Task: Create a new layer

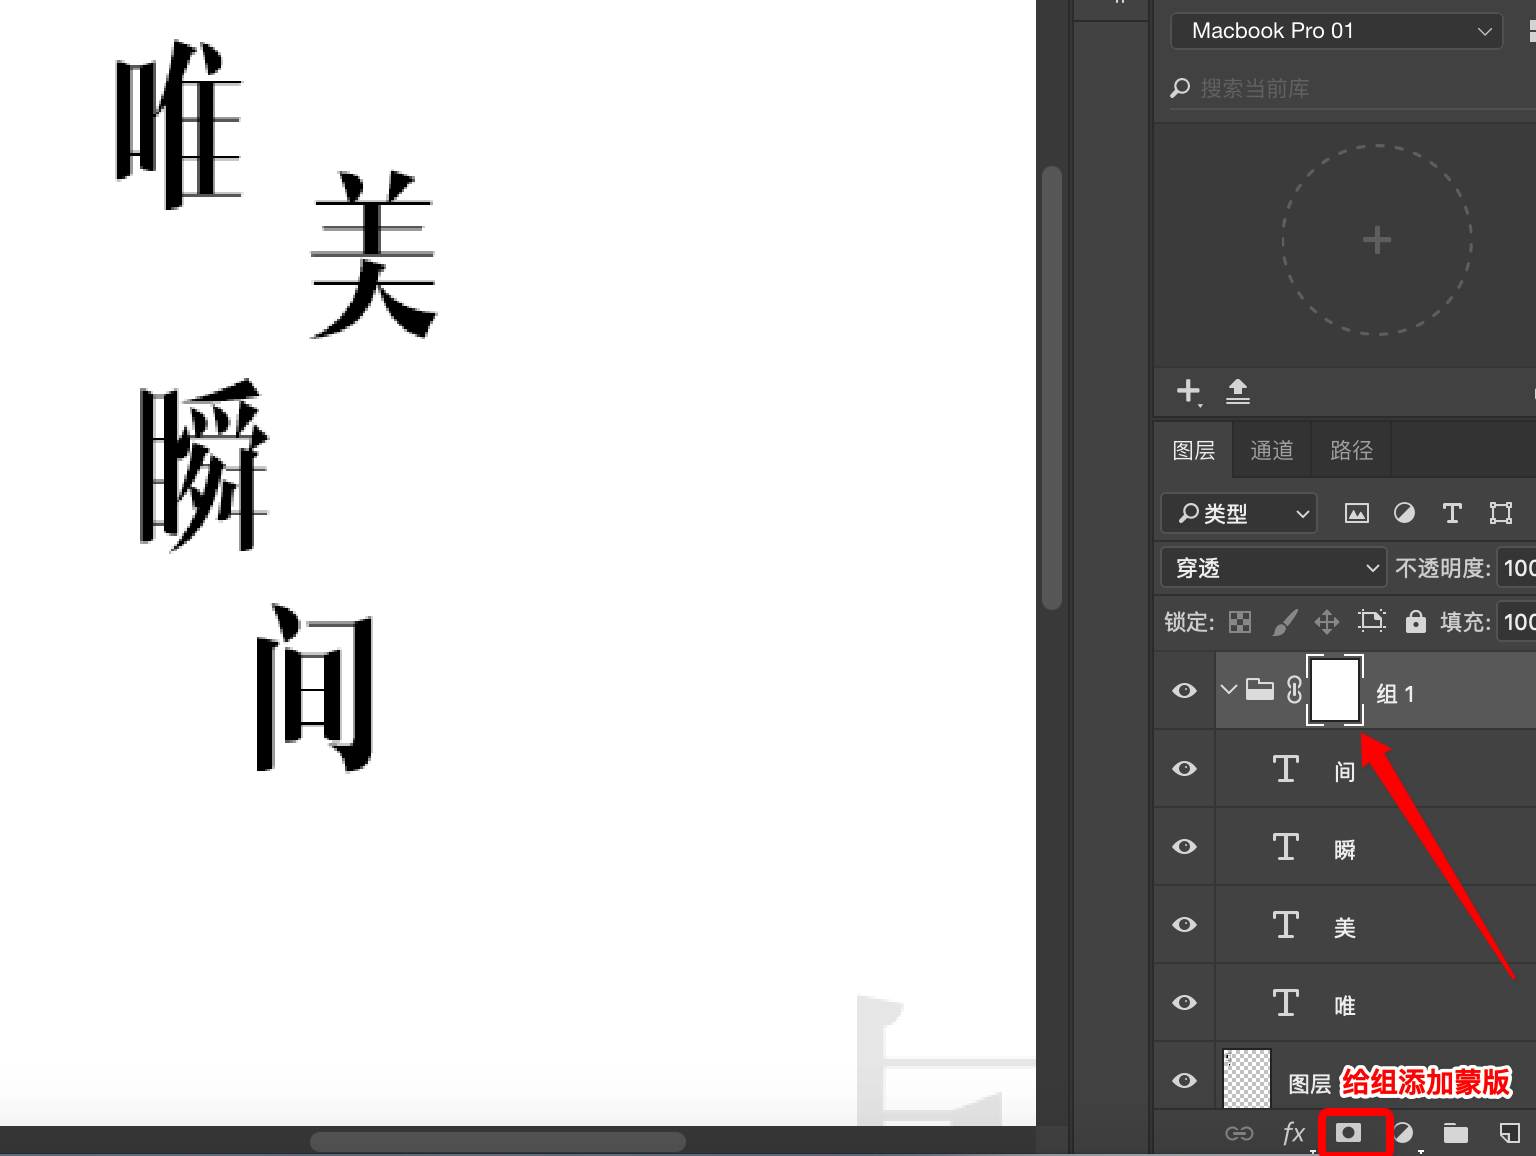Action: click(1510, 1133)
